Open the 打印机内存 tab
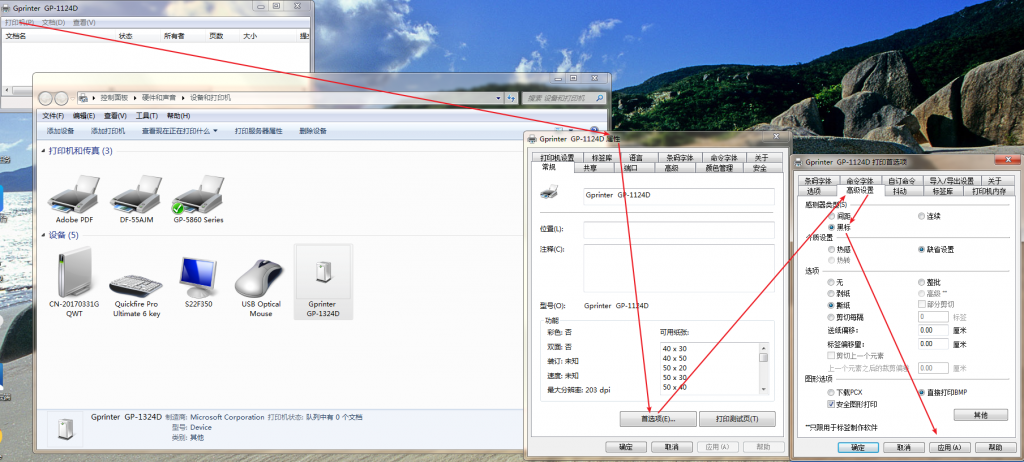1024x462 pixels. (x=988, y=191)
